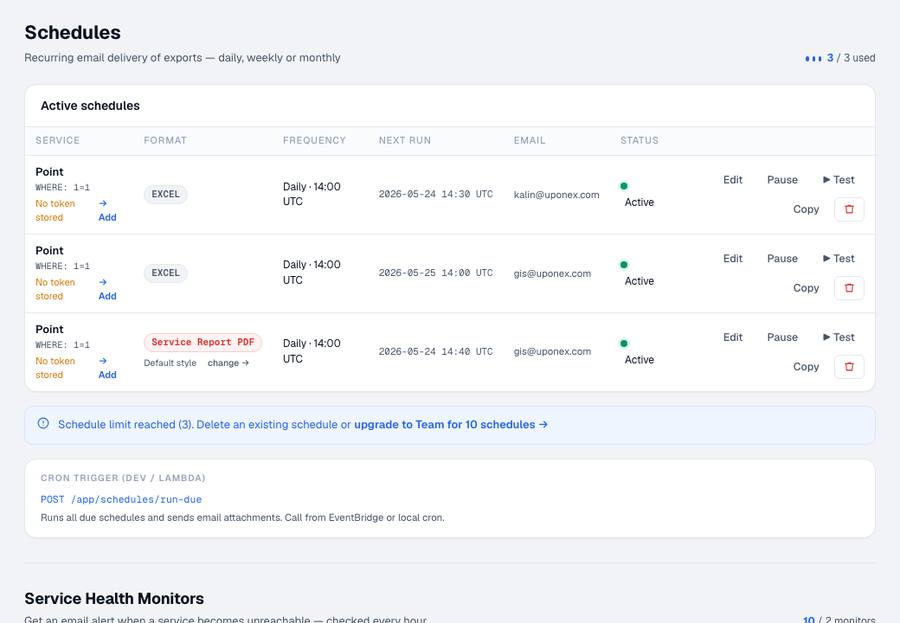
Task: Run Test for Service Report PDF schedule
Action: 839,337
